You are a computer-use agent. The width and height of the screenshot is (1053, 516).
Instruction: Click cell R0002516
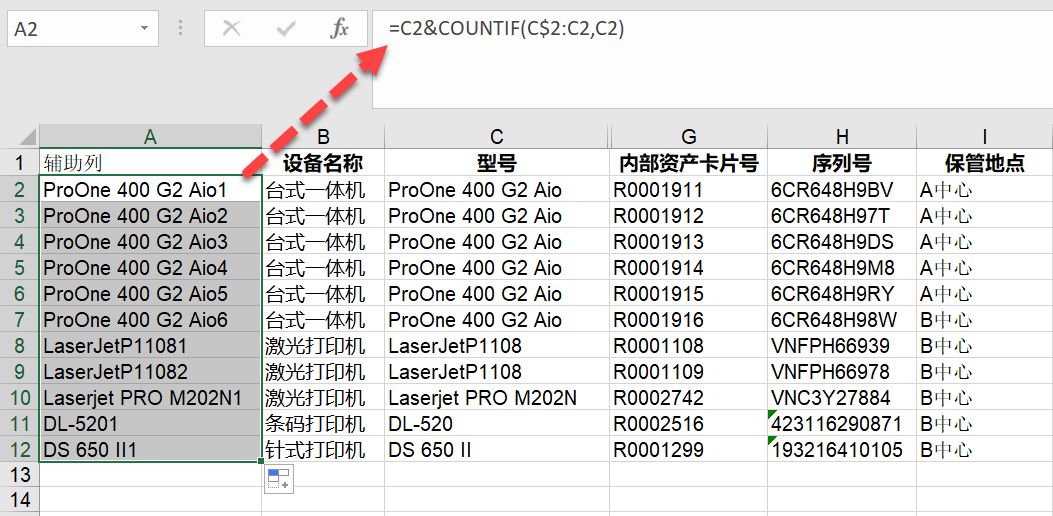[x=689, y=423]
